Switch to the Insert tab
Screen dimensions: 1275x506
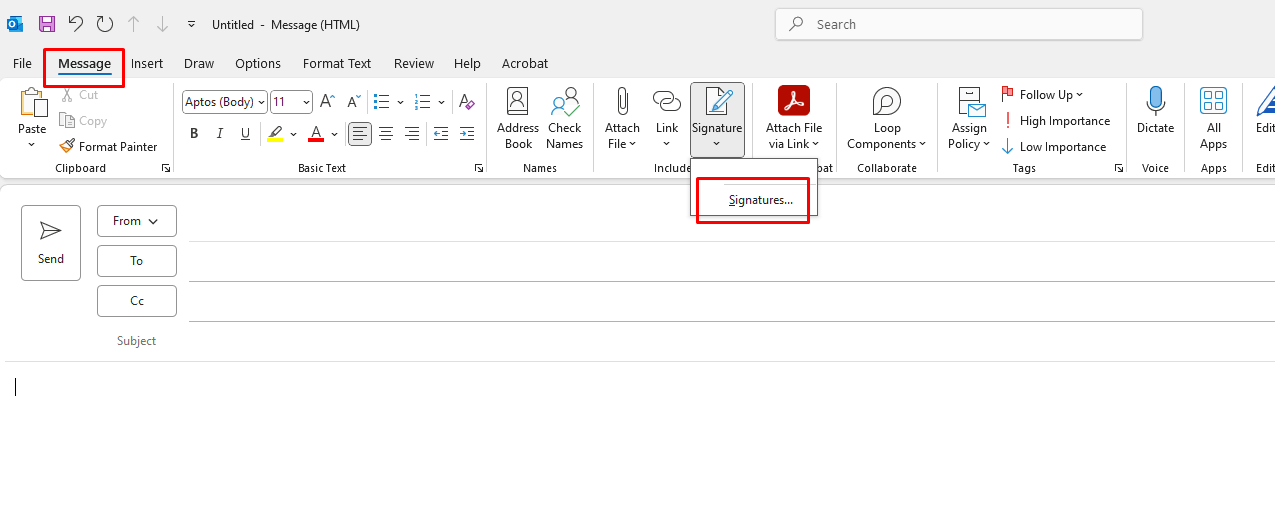(x=147, y=63)
